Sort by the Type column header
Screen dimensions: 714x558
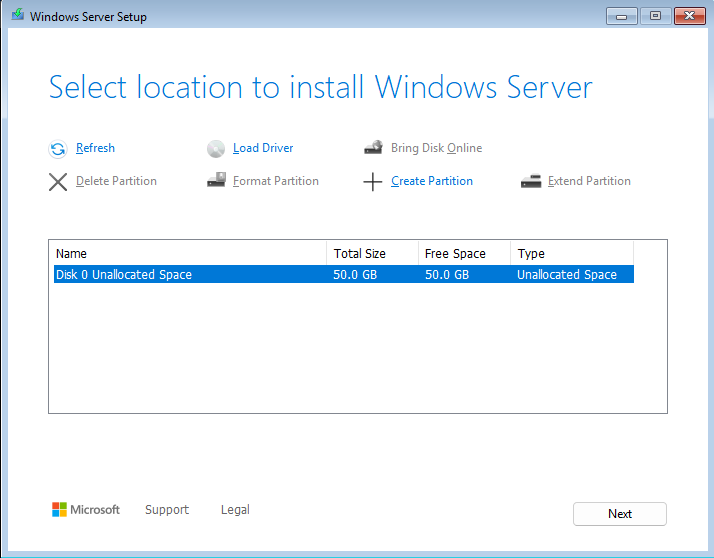point(571,254)
